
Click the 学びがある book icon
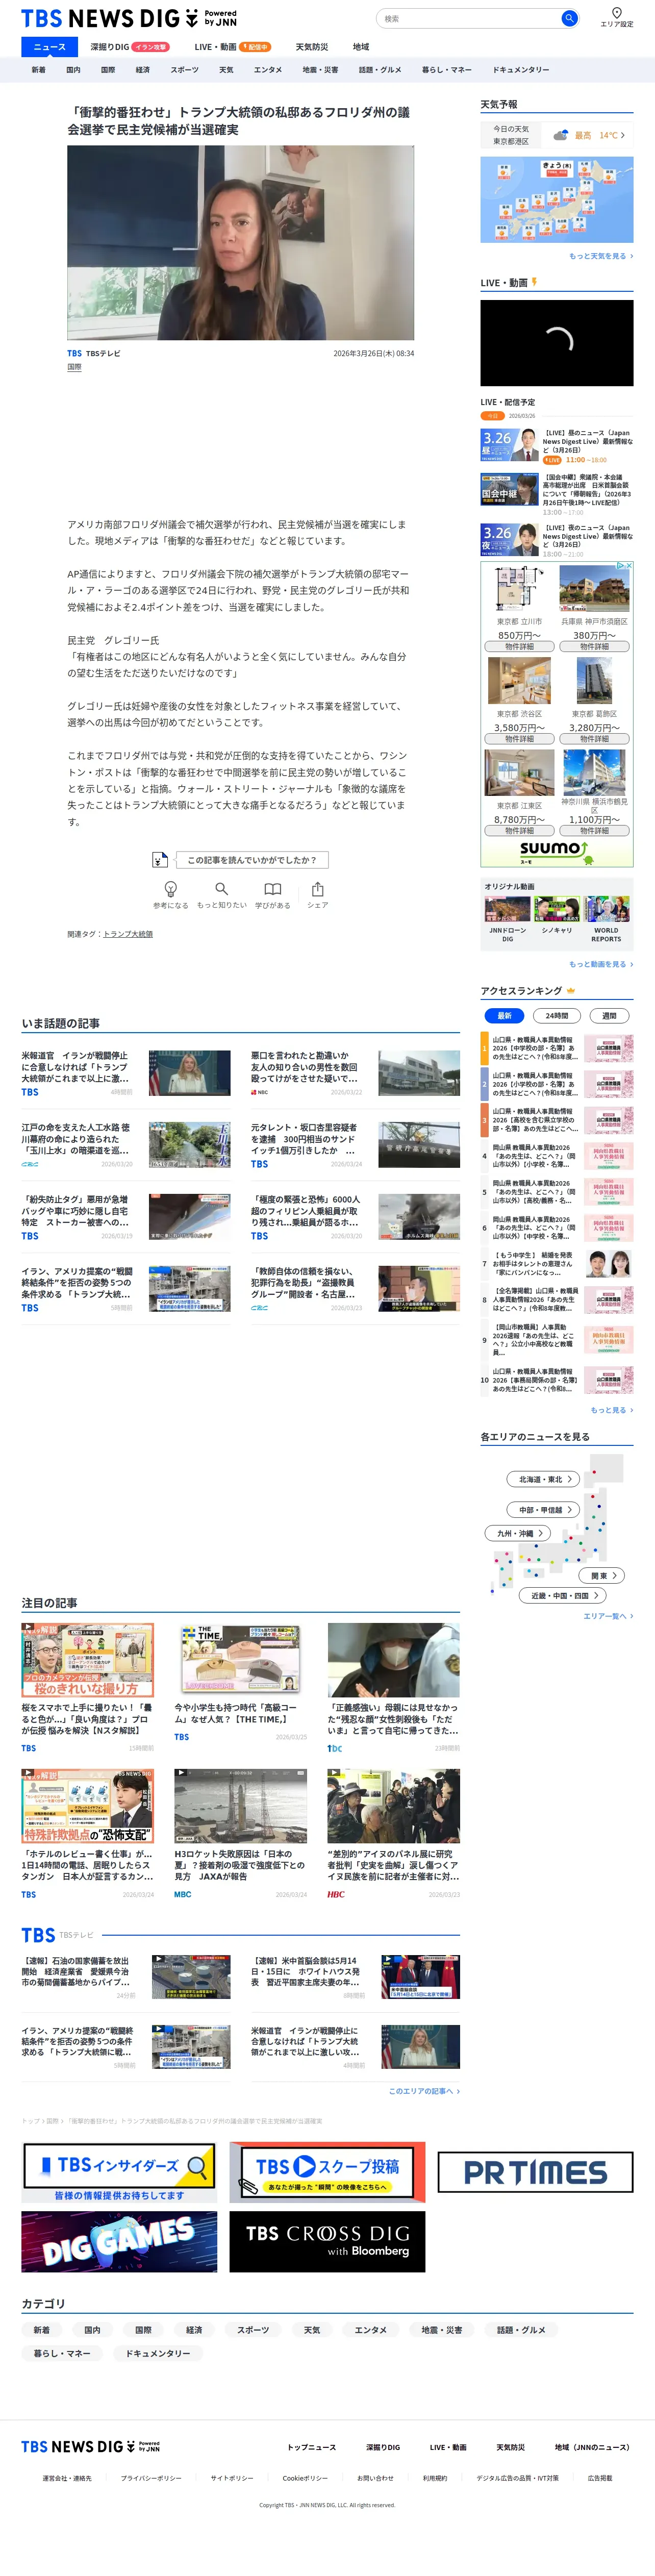coord(272,889)
